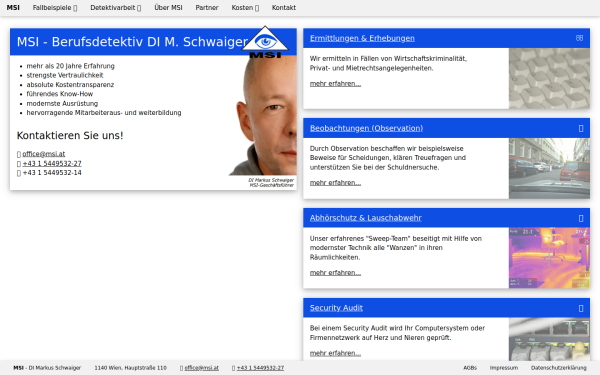
Task: Click the network switch thumbnail image
Action: (x=549, y=339)
